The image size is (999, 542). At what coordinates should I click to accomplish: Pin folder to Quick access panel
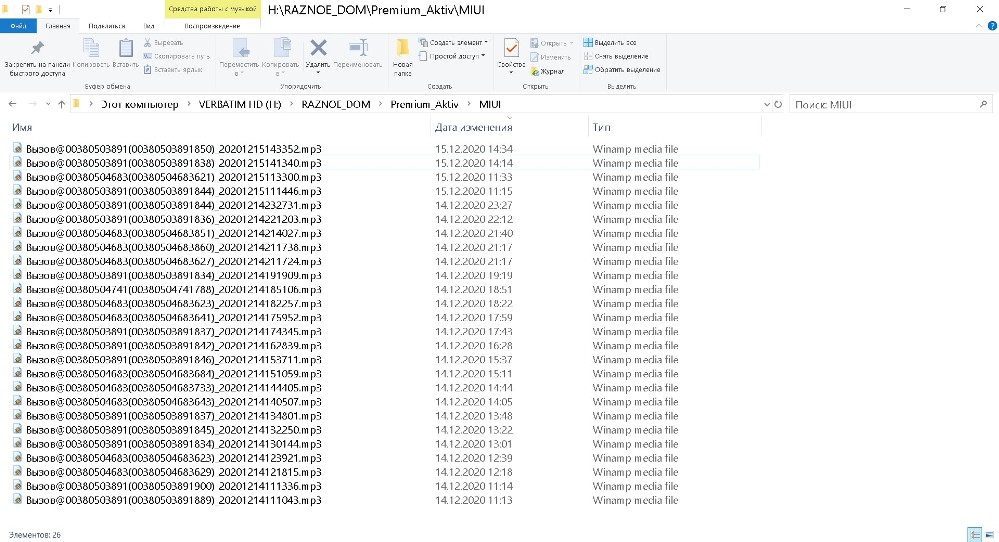click(x=37, y=57)
